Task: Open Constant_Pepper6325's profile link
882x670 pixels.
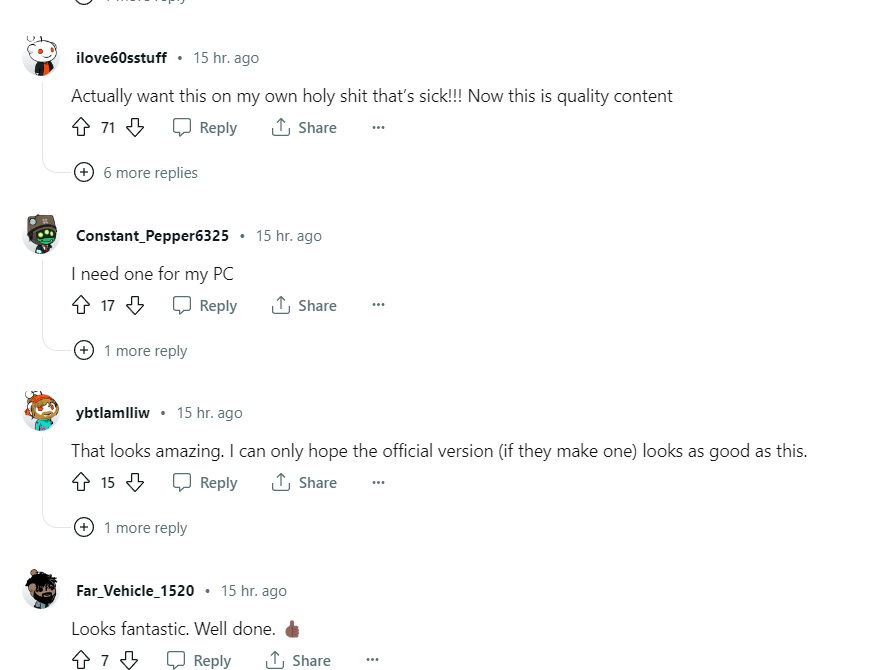Action: coord(152,236)
